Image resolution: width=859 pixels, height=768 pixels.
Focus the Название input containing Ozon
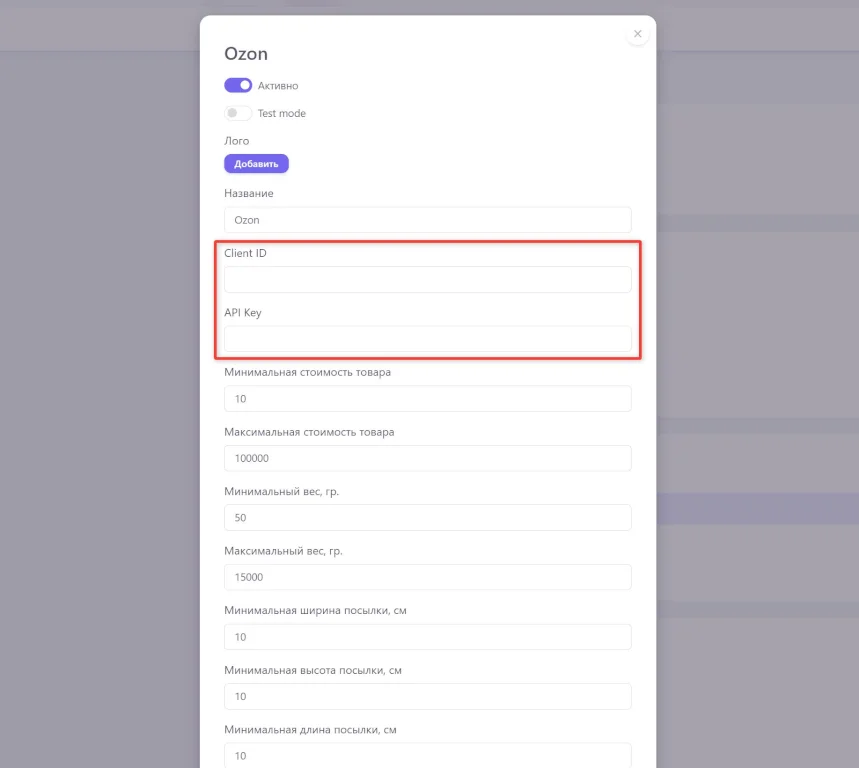pyautogui.click(x=427, y=220)
